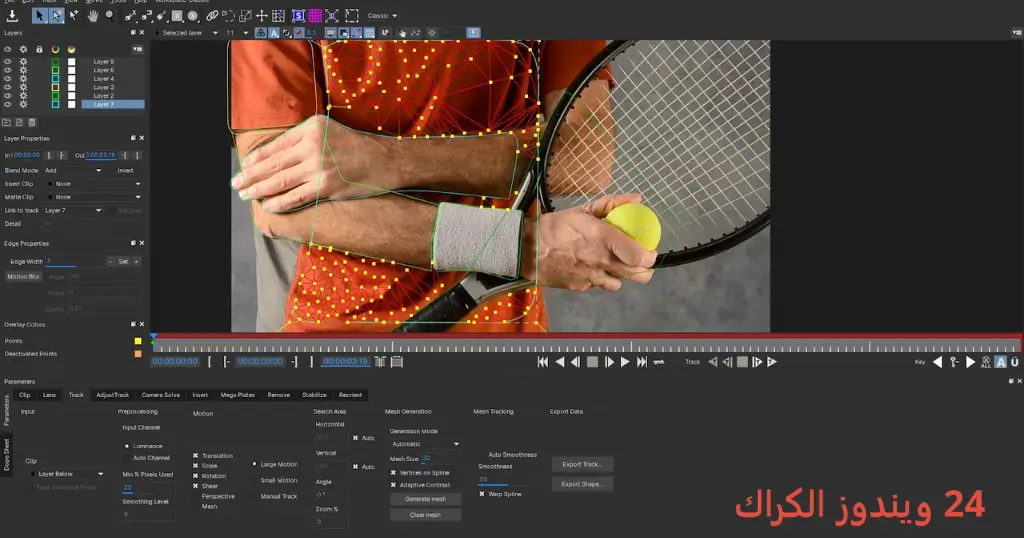This screenshot has height=538, width=1024.
Task: Click the Clear mesh button
Action: (426, 515)
